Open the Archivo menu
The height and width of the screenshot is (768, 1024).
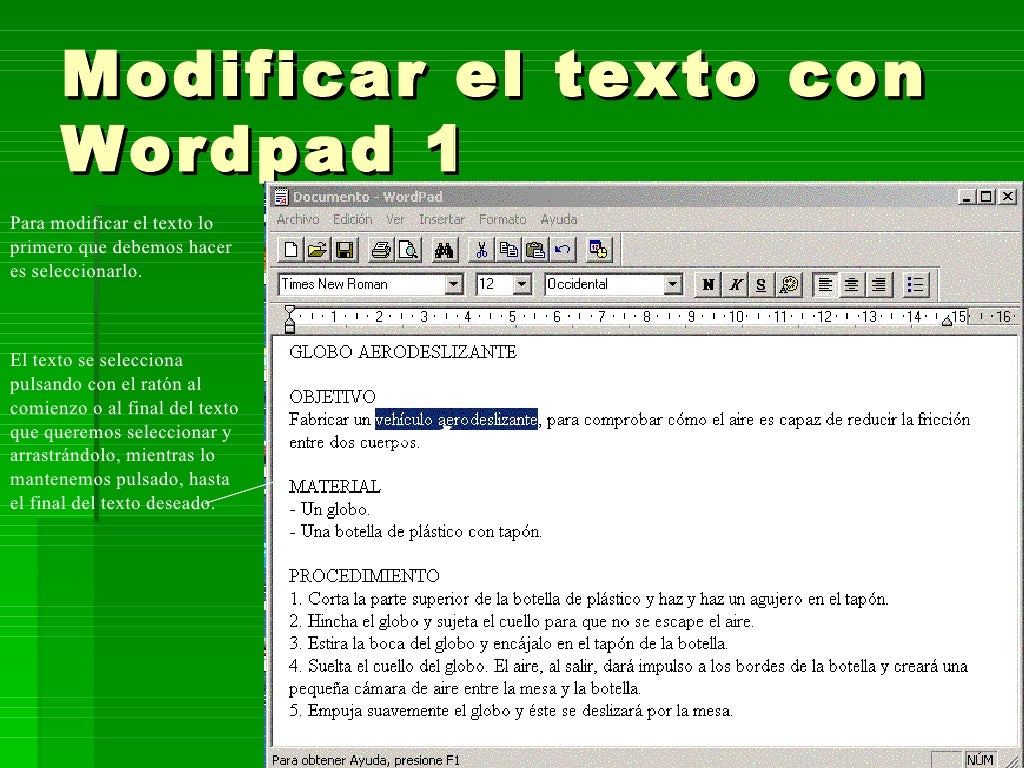point(298,219)
